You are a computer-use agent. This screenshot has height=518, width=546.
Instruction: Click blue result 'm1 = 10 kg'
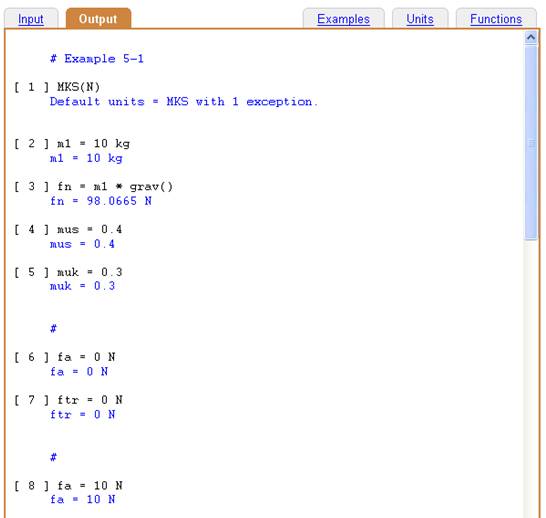coord(86,158)
